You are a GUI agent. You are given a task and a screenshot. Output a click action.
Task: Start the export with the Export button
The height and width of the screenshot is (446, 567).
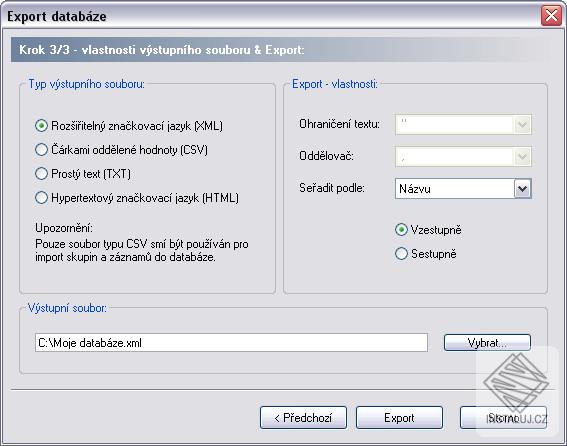(399, 417)
